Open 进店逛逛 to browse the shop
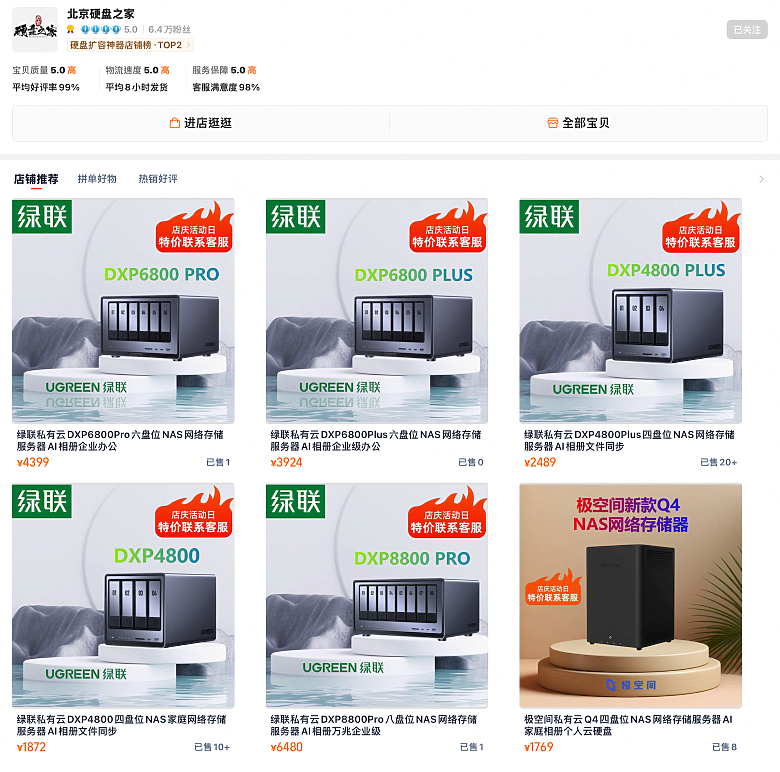Image resolution: width=780 pixels, height=772 pixels. 201,123
